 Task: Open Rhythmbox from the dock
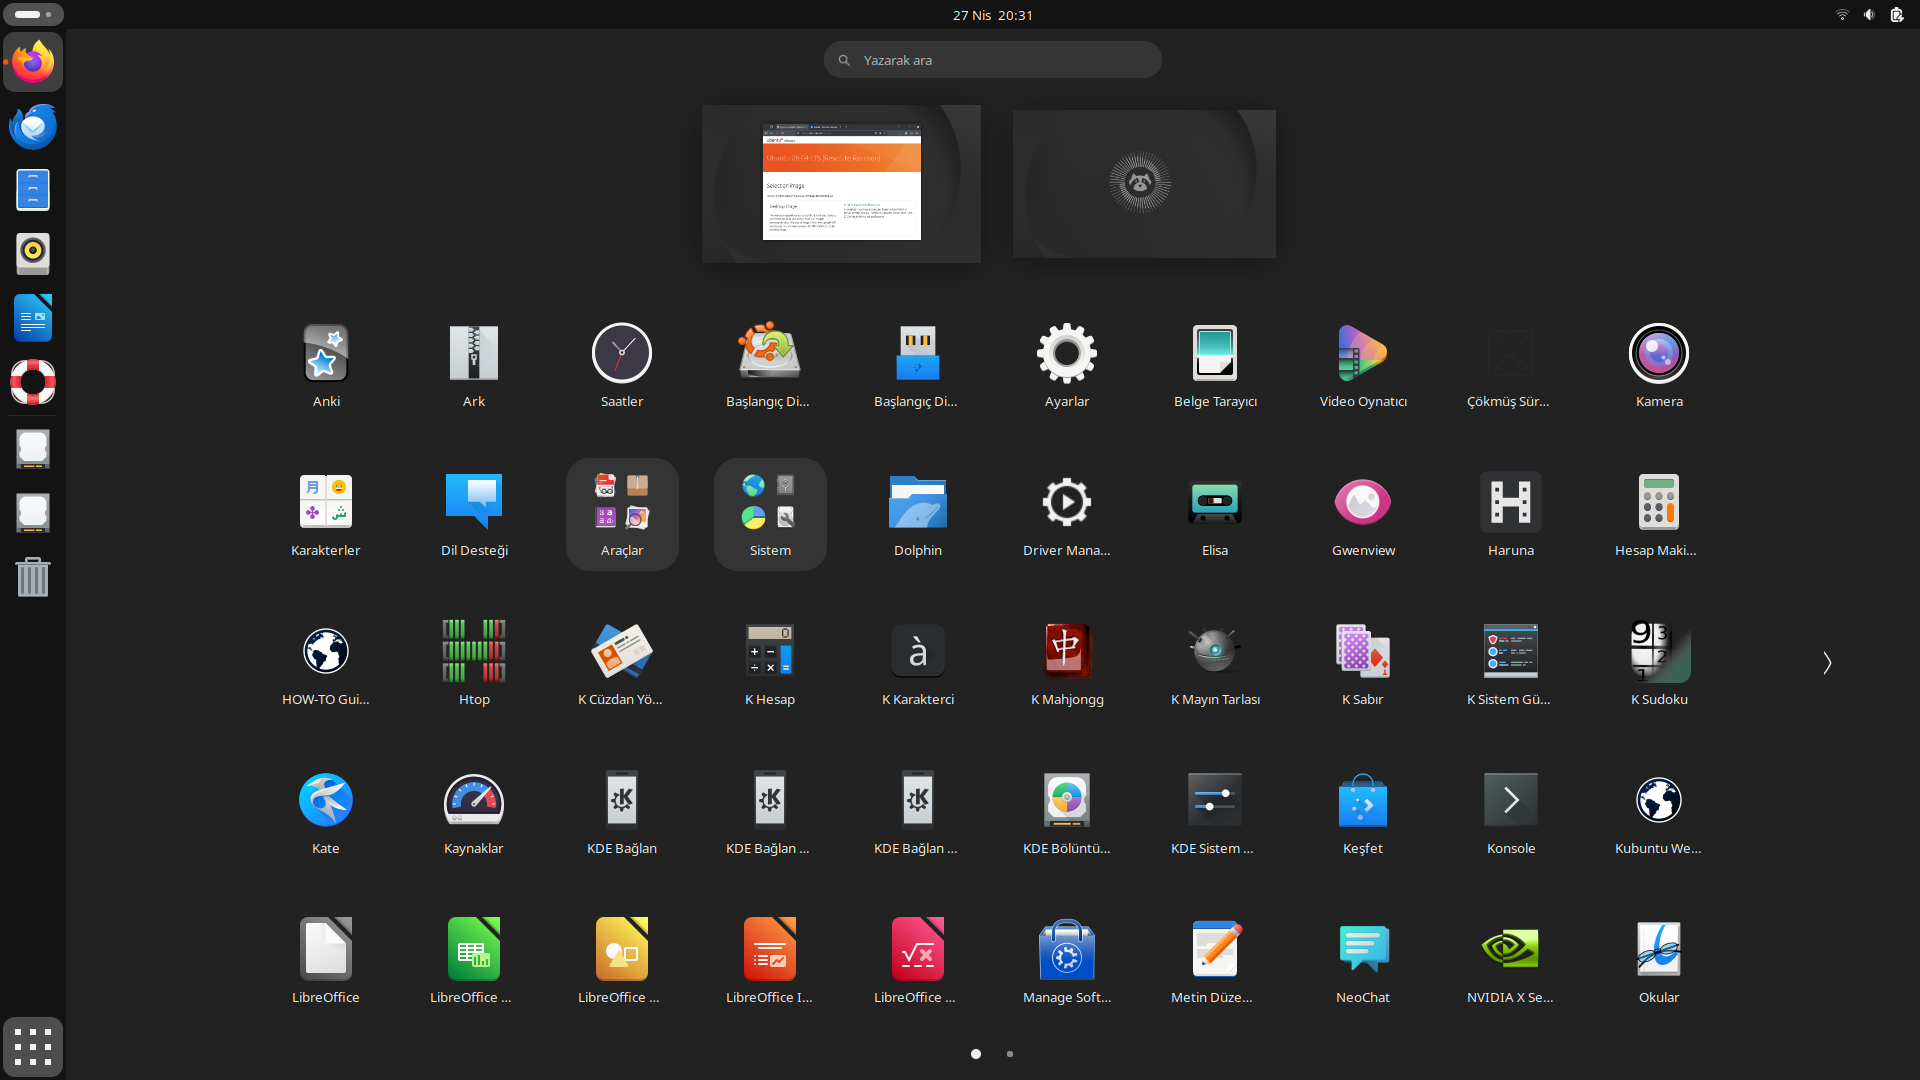click(33, 254)
